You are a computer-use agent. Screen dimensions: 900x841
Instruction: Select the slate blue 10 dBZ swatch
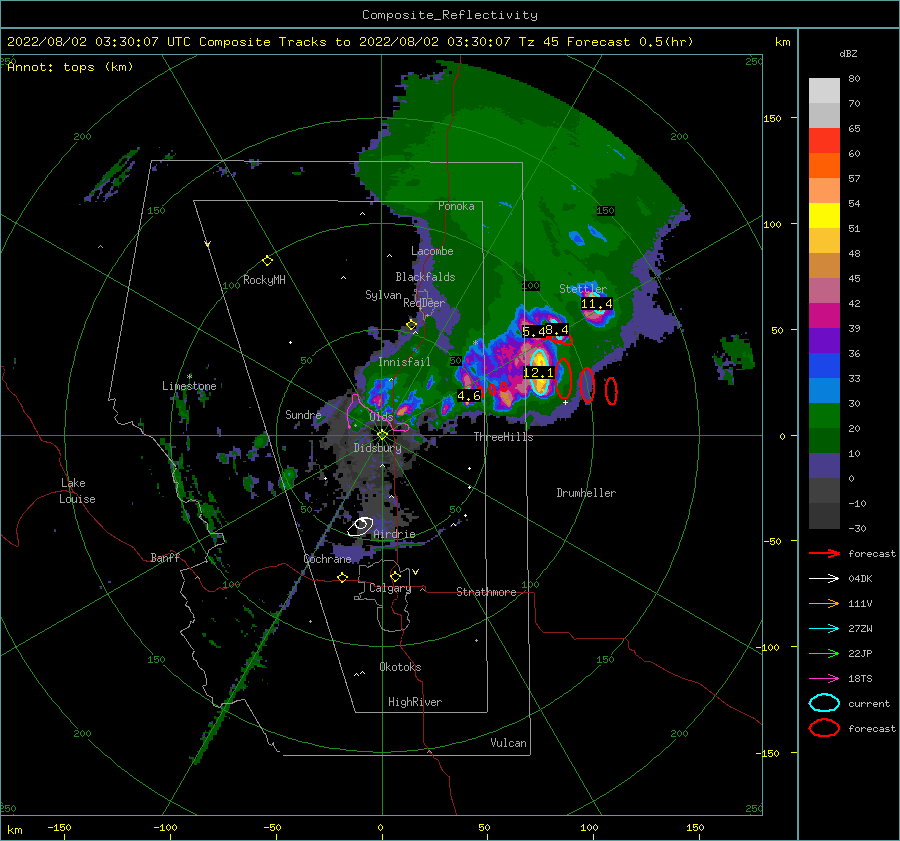(x=824, y=465)
